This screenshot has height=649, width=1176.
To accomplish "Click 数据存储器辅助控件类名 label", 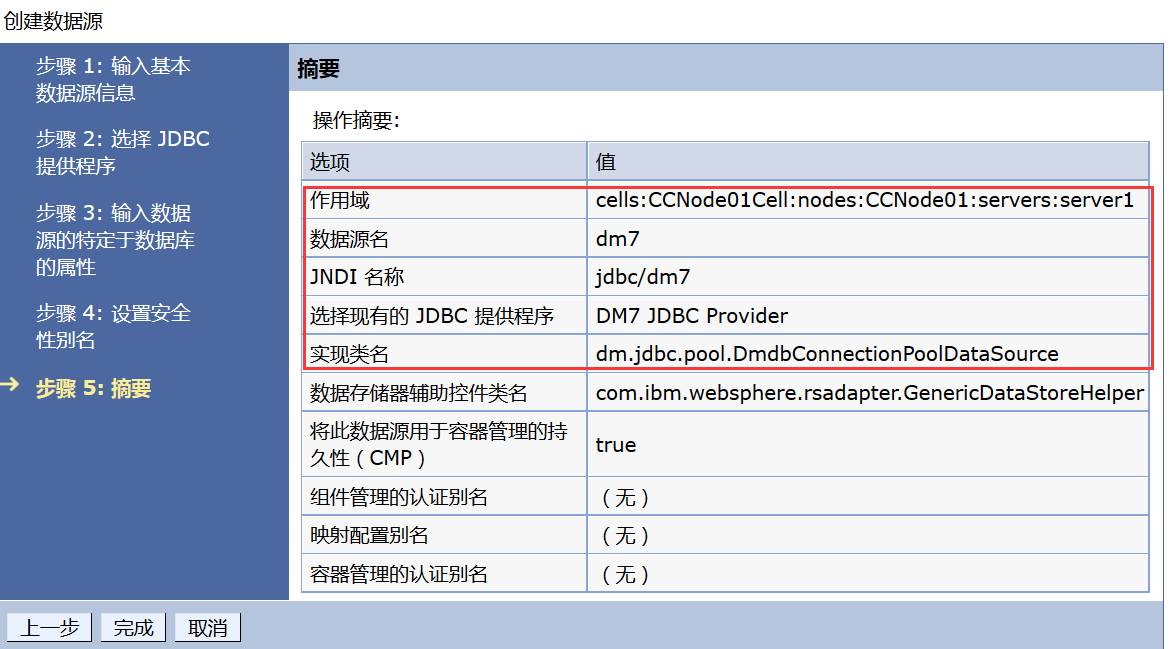I will click(x=418, y=393).
